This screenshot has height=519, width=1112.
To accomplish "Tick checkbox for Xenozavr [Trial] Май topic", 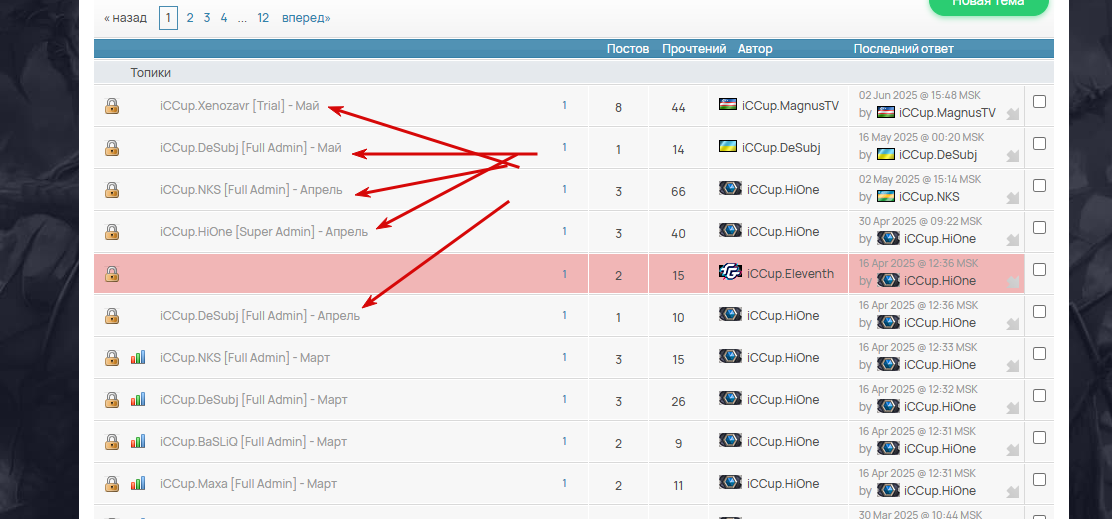I will (1039, 101).
